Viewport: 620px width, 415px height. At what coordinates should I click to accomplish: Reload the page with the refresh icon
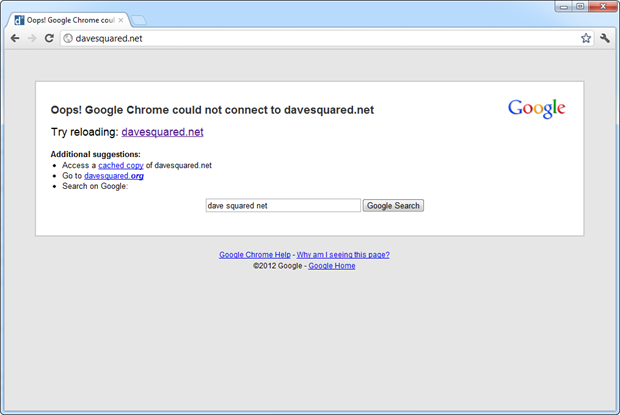tap(49, 38)
